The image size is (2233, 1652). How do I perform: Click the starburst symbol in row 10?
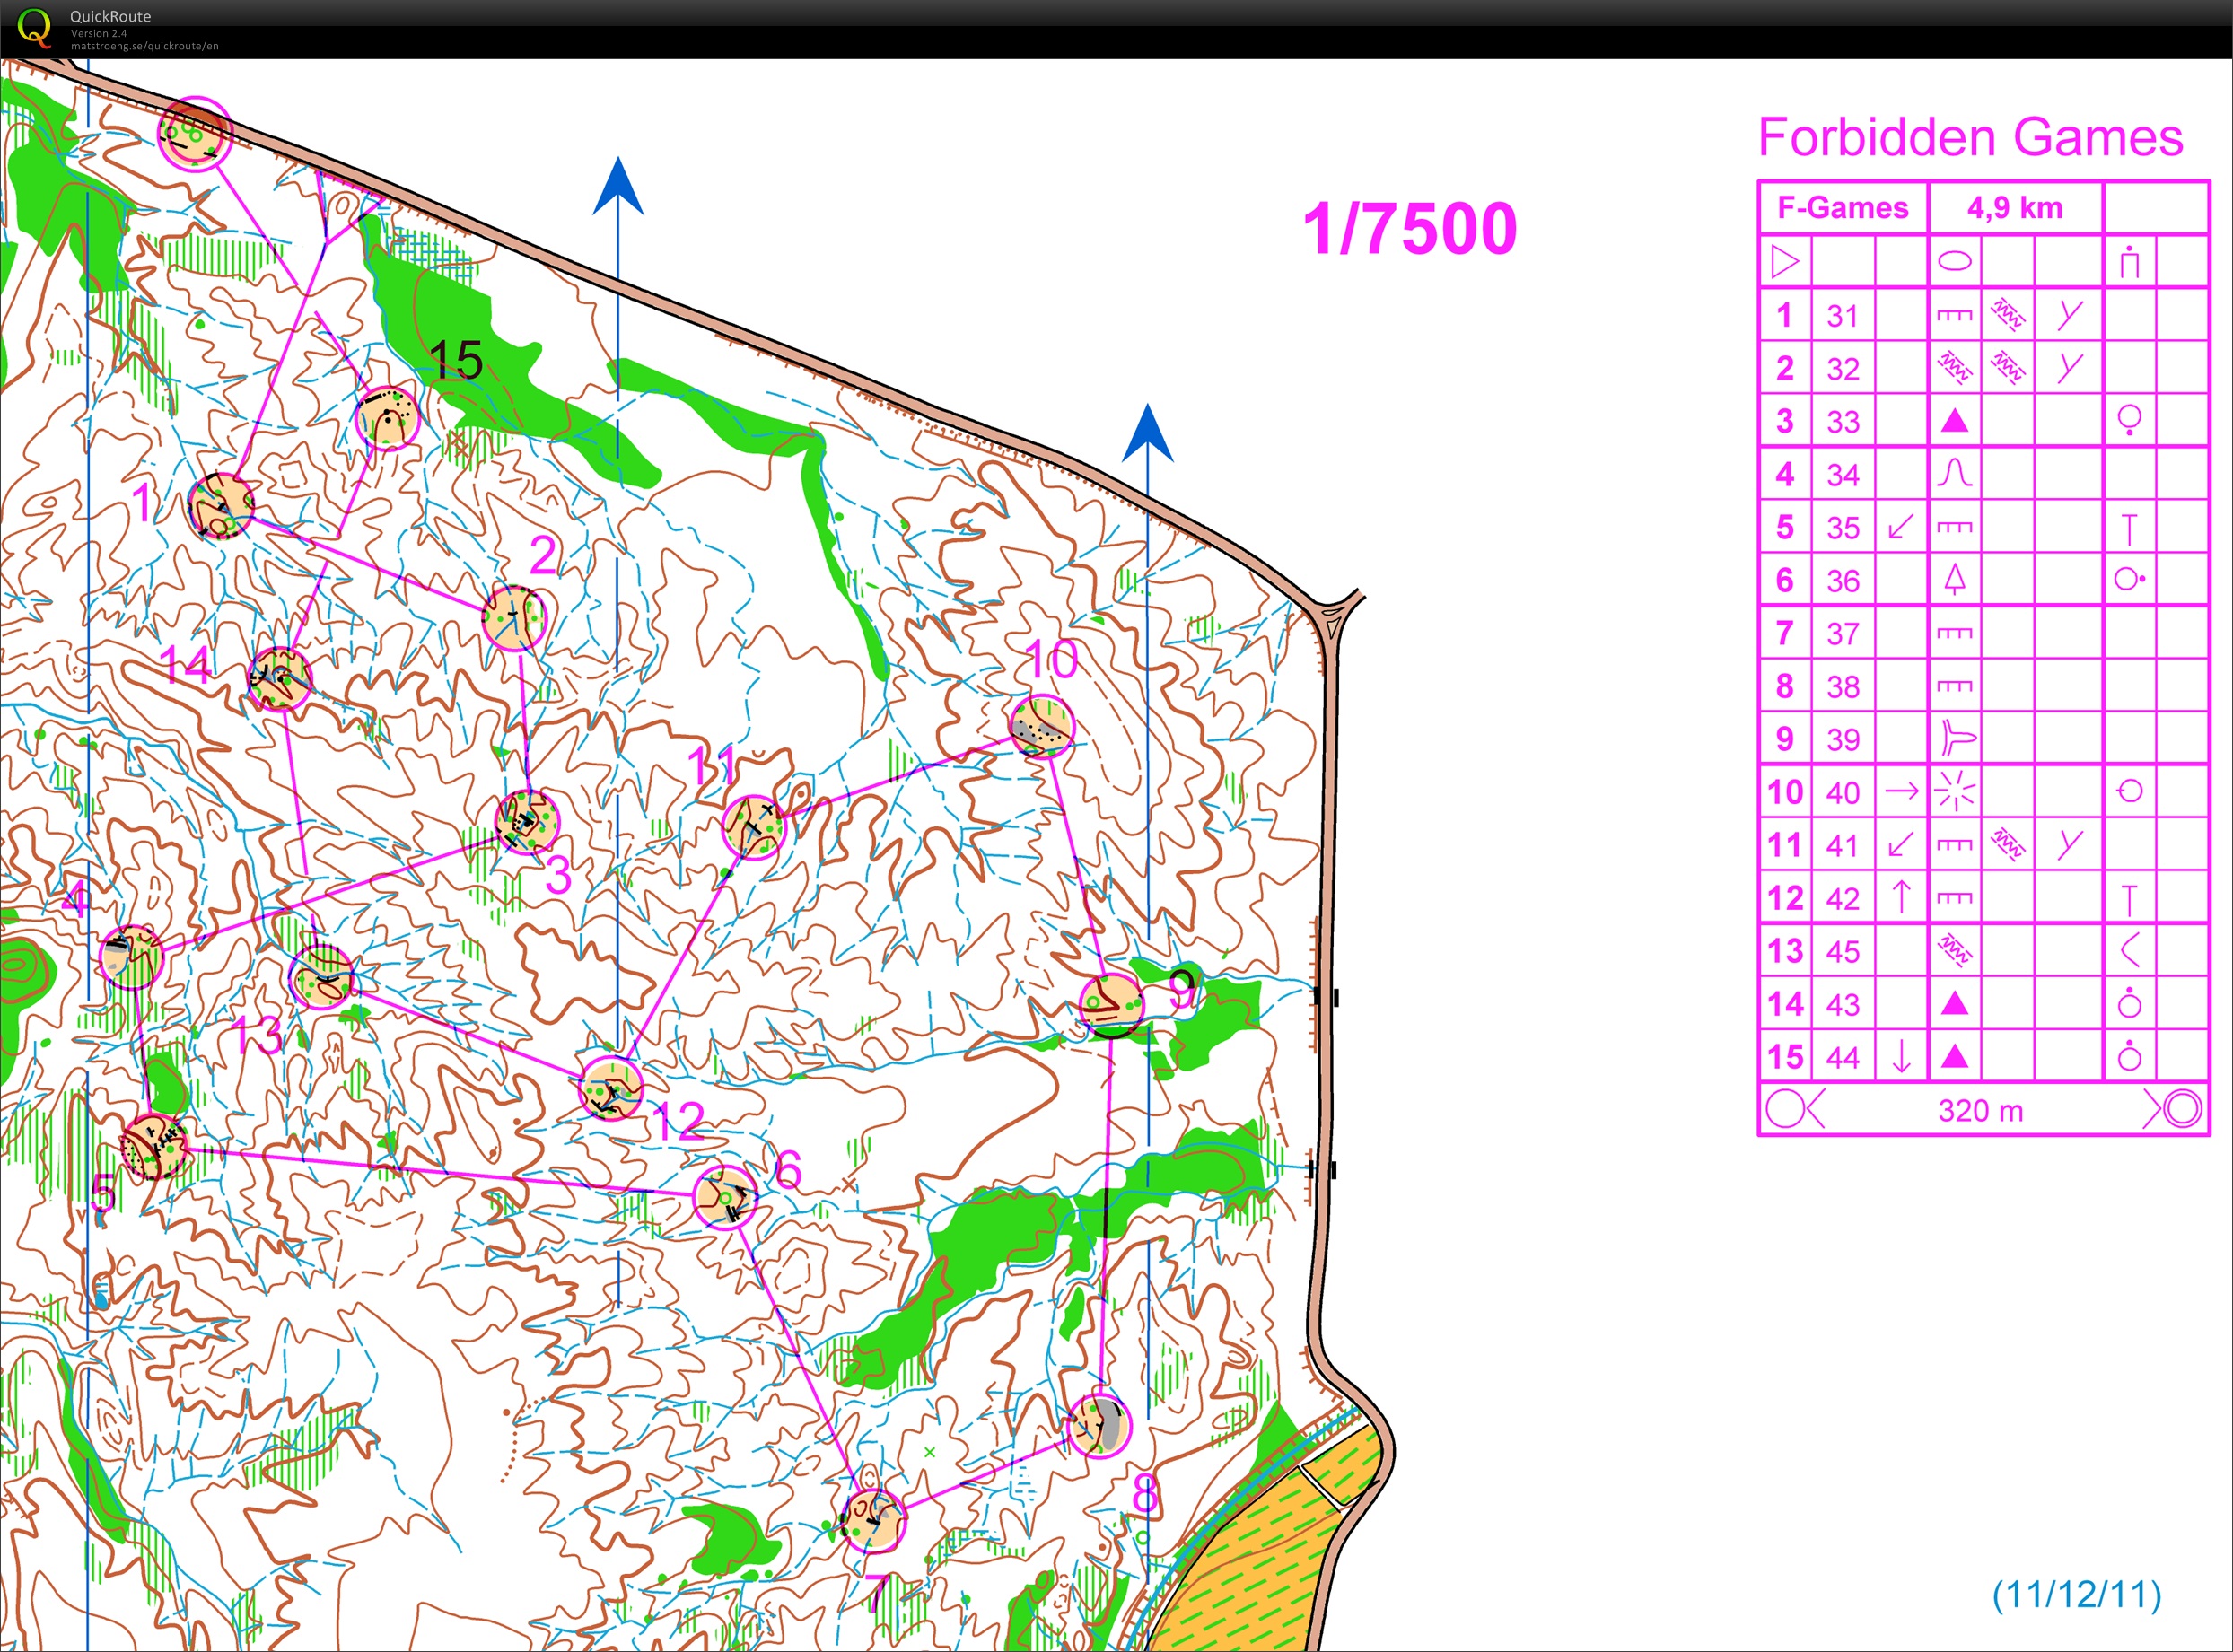[x=1954, y=791]
